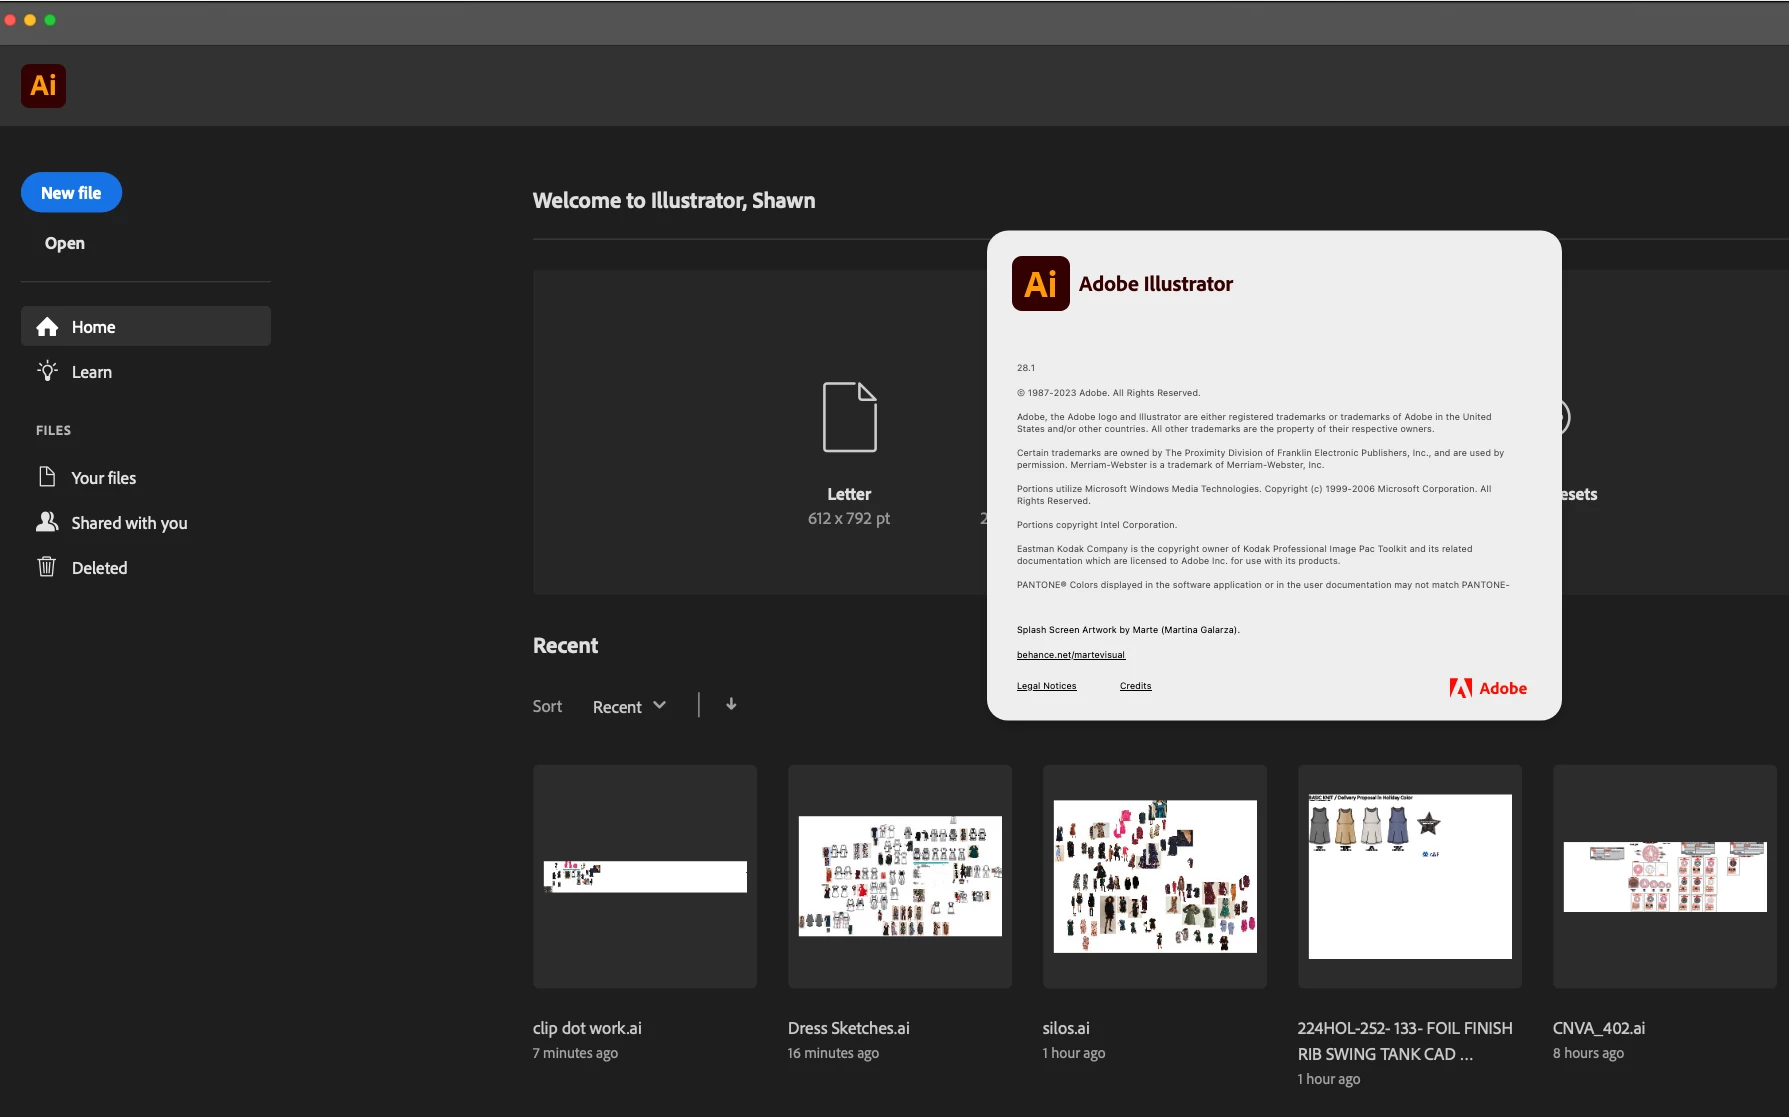Click the Deleted trash icon
This screenshot has height=1117, width=1789.
47,567
